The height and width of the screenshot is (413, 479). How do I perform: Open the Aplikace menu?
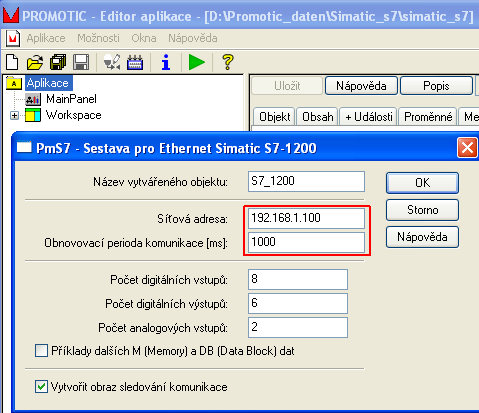[46, 38]
